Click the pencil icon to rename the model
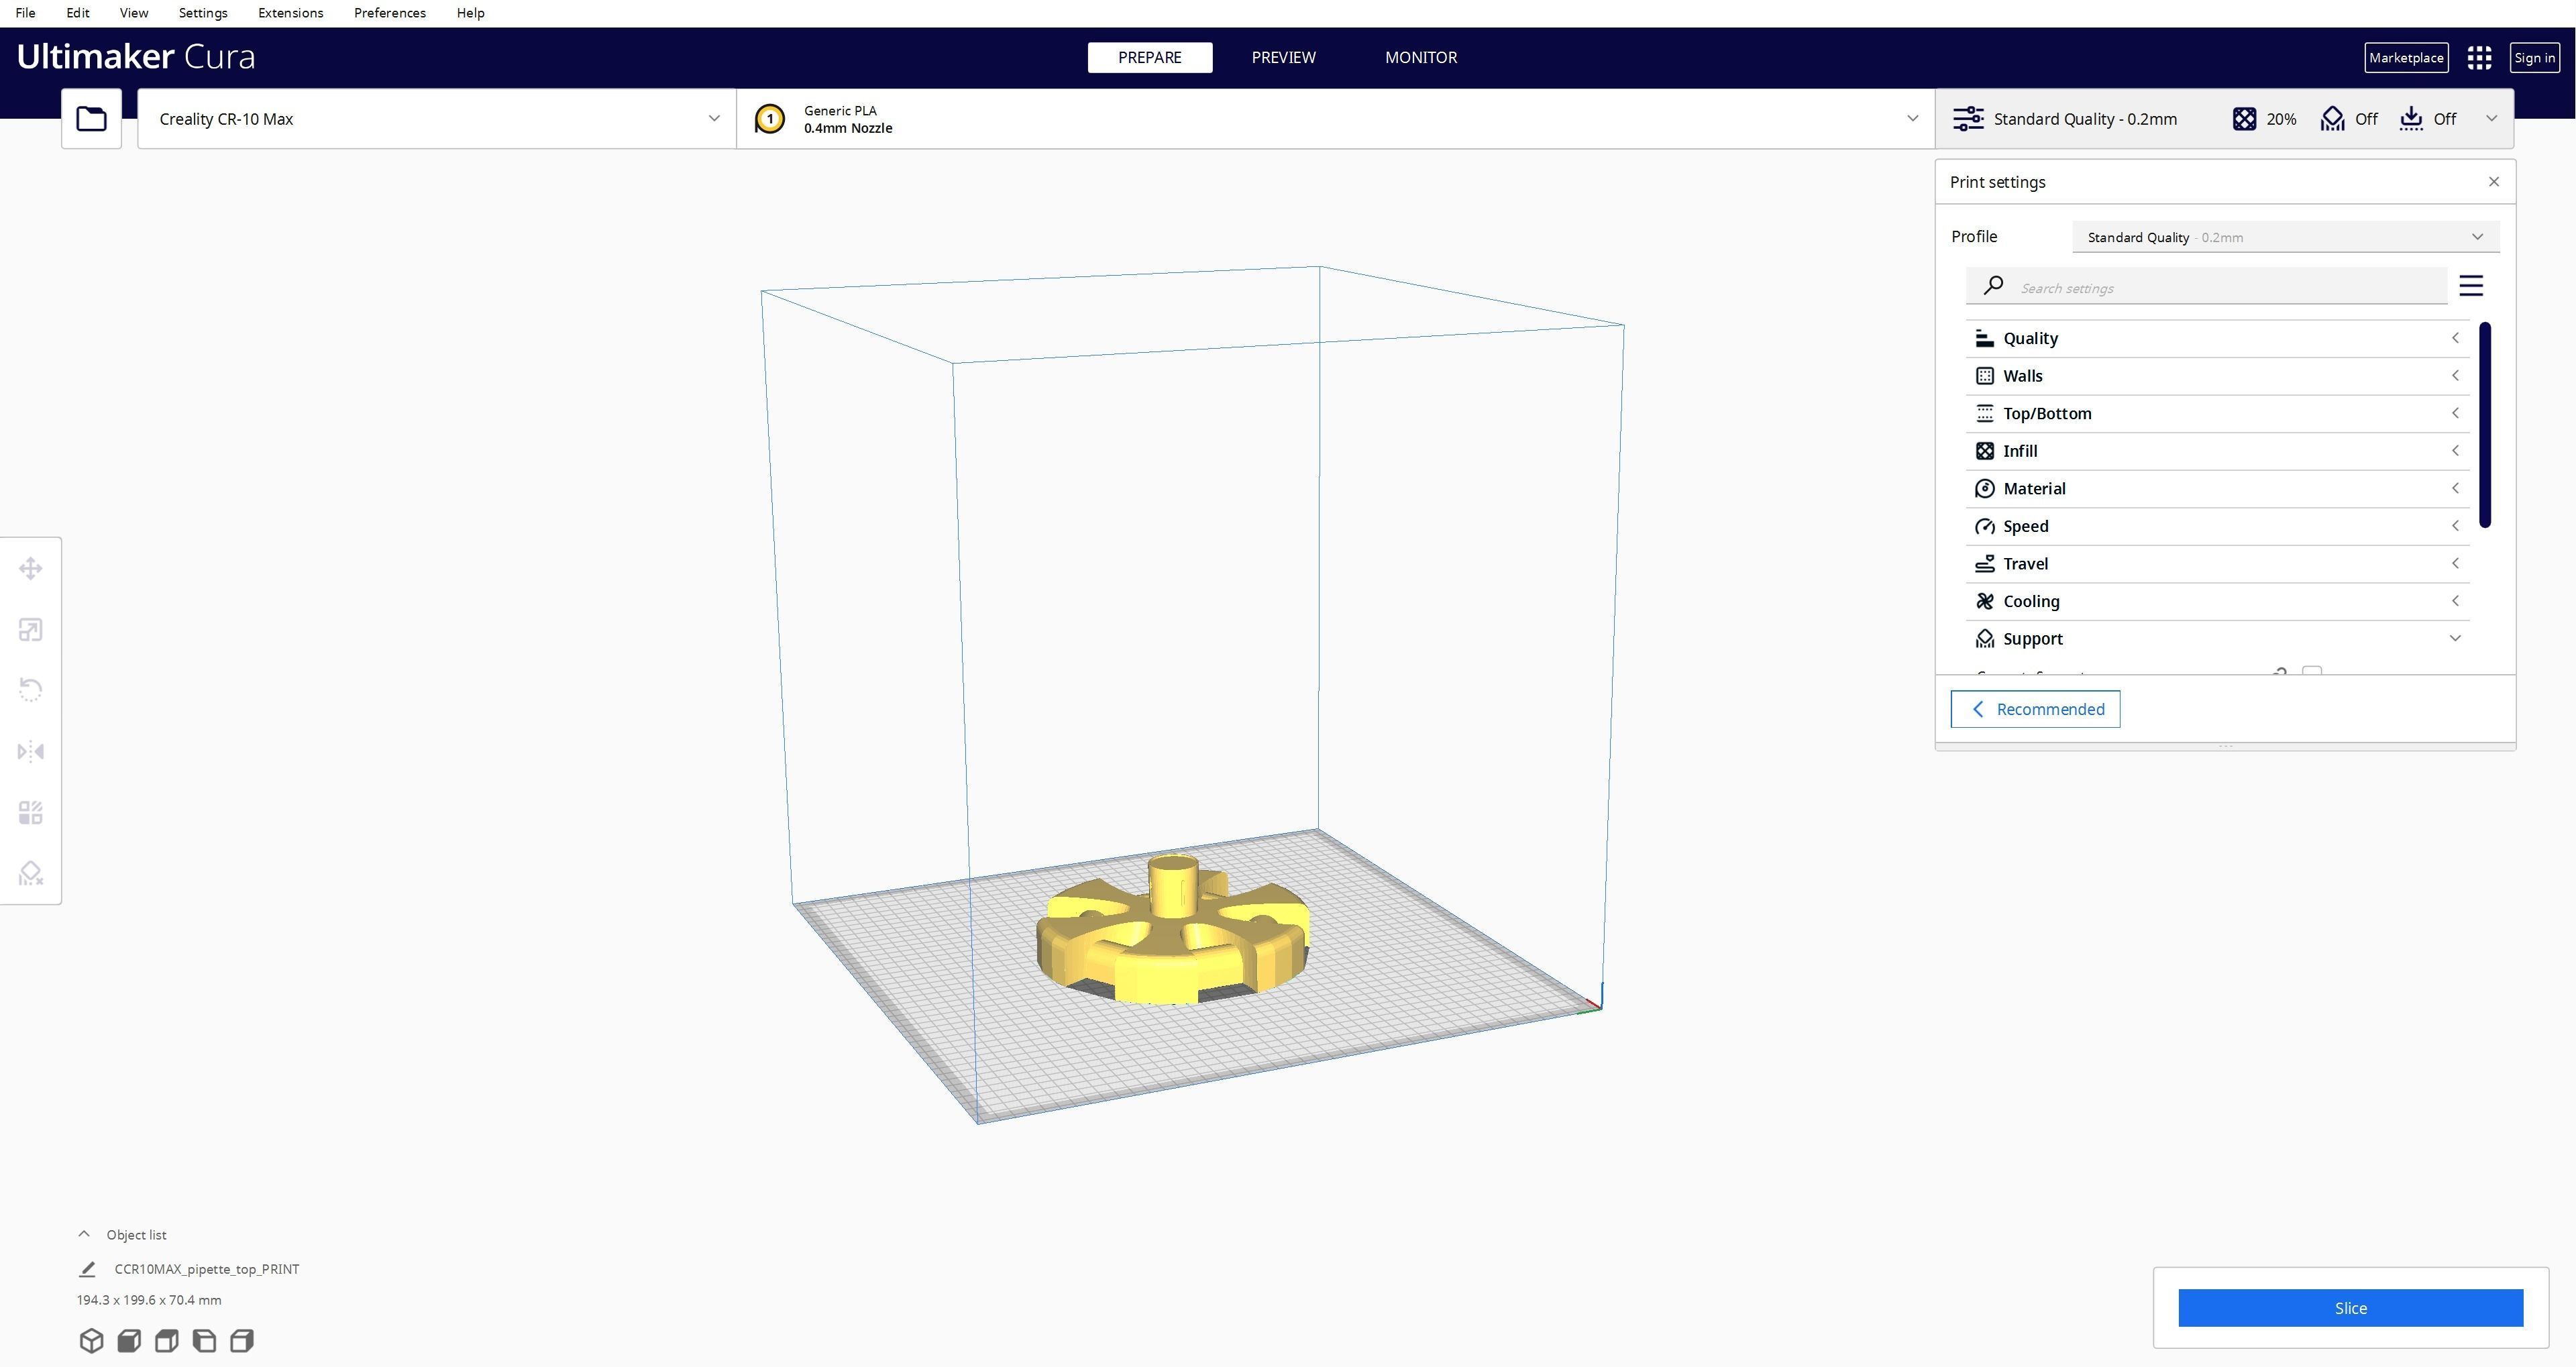Viewport: 2576px width, 1367px height. coord(87,1269)
